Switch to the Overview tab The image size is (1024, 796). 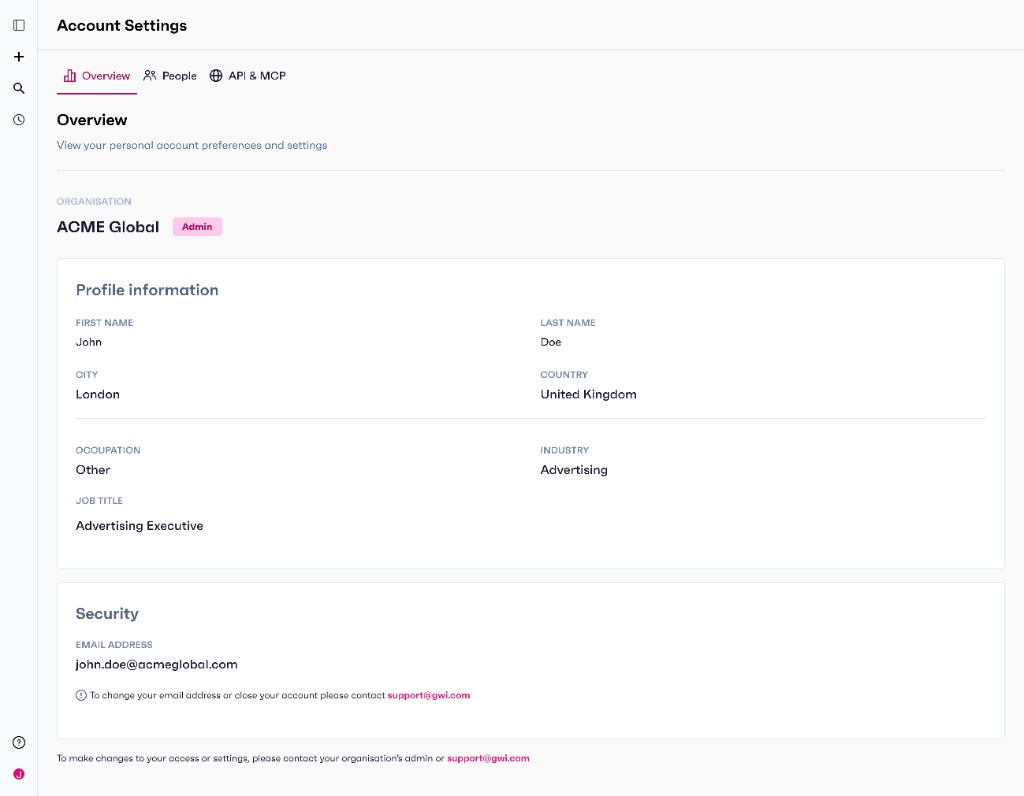[97, 76]
